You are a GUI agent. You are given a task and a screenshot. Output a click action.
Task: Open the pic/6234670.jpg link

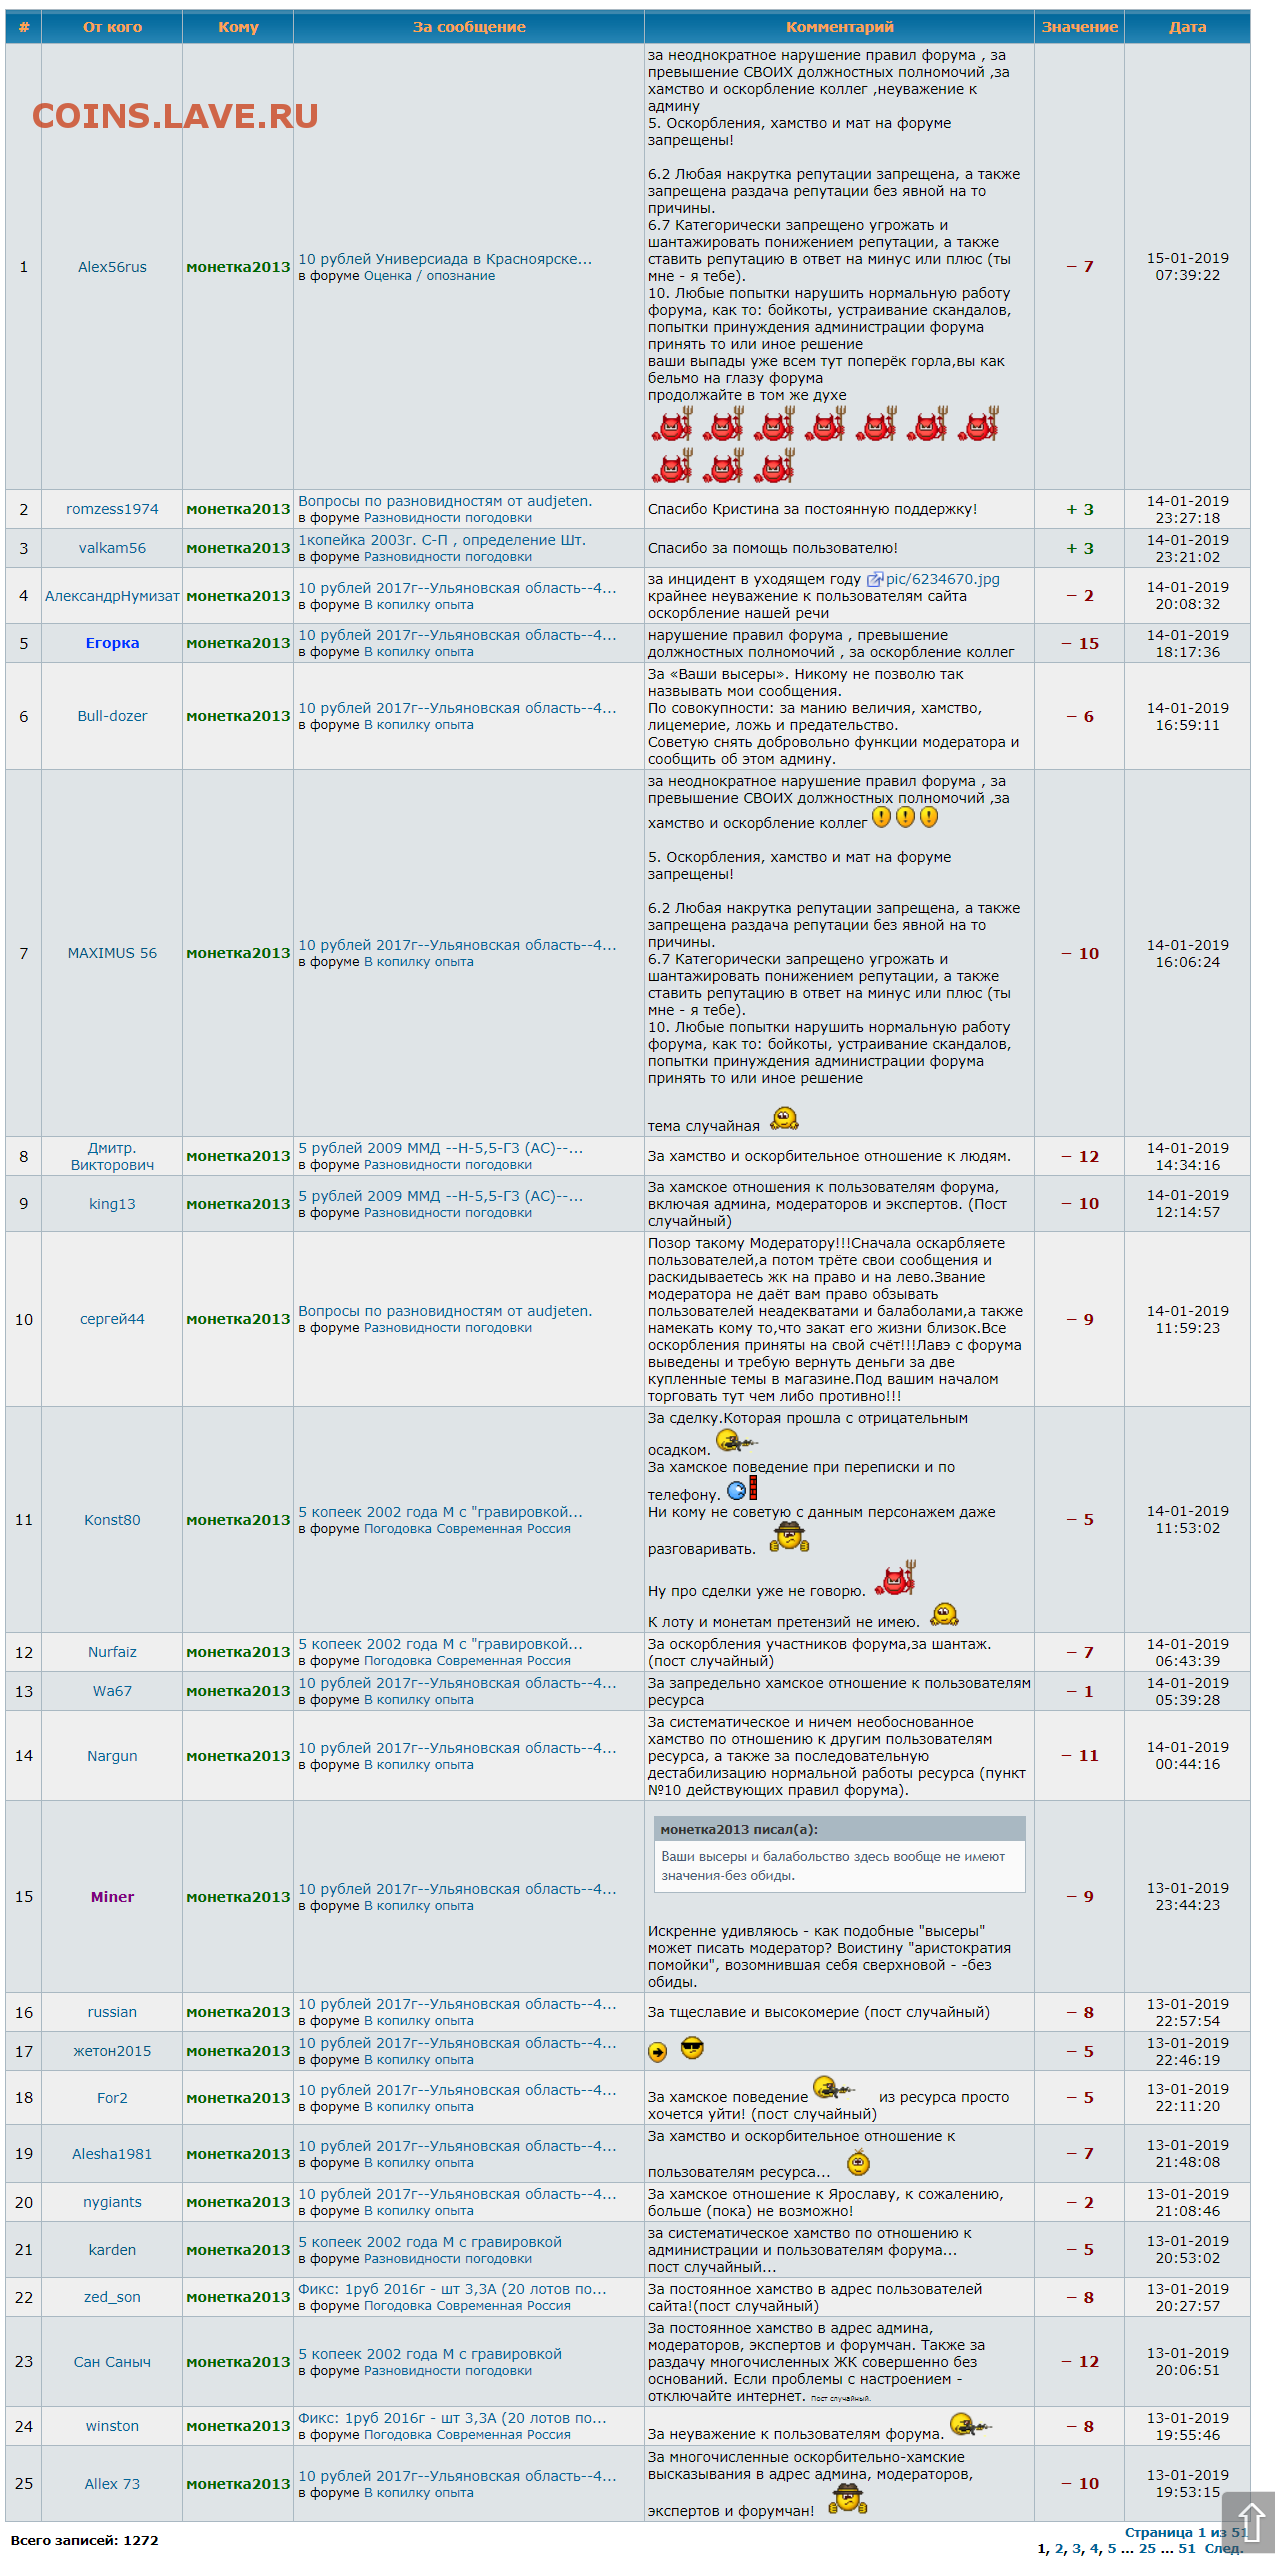point(942,579)
